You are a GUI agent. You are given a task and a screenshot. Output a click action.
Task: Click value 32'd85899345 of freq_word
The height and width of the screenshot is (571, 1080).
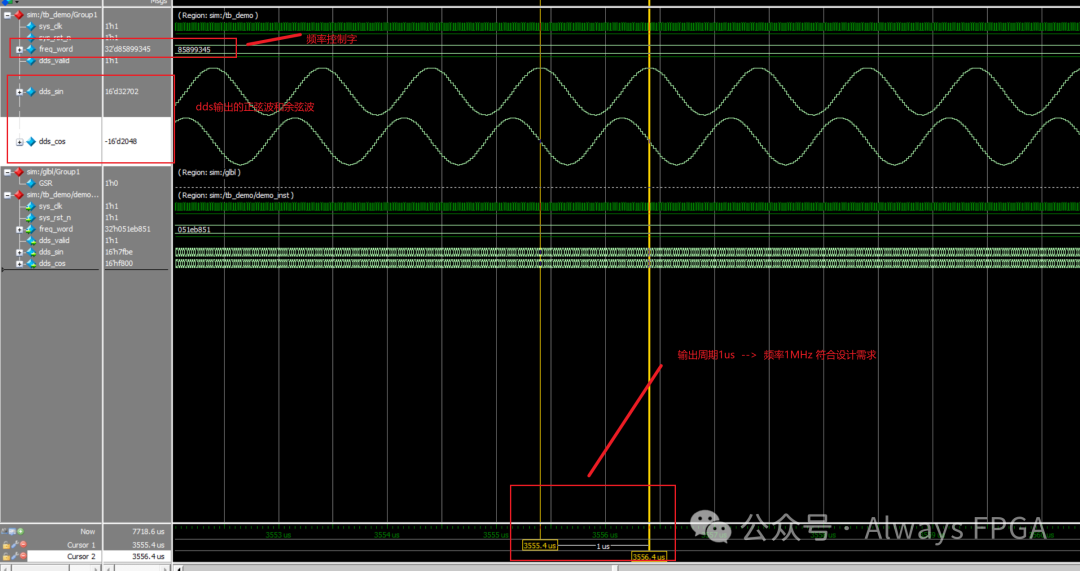pos(127,49)
